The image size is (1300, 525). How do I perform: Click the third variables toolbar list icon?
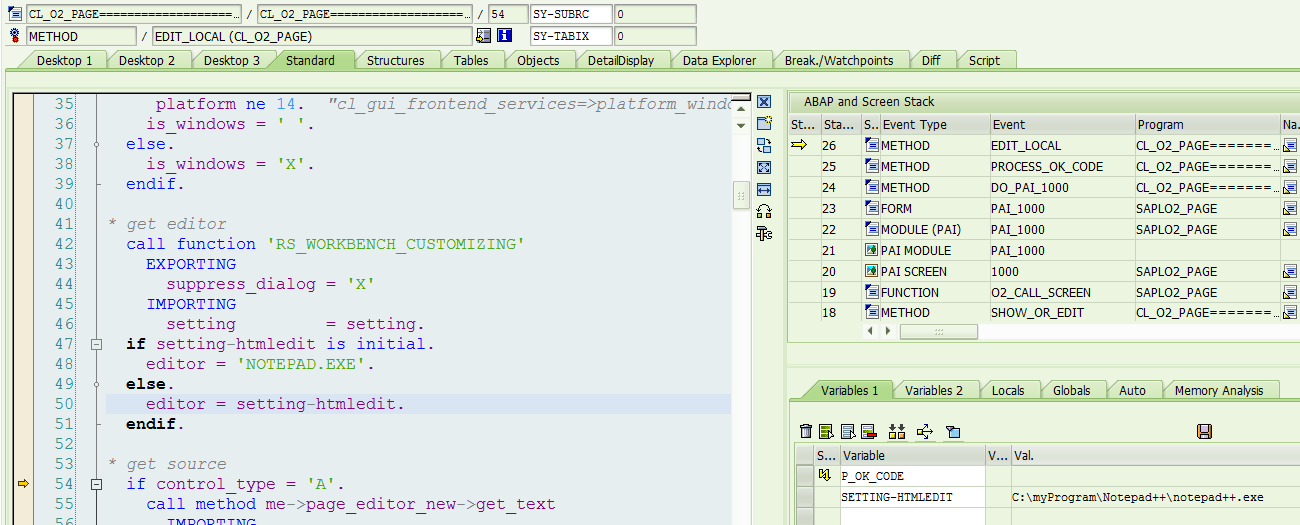(848, 432)
